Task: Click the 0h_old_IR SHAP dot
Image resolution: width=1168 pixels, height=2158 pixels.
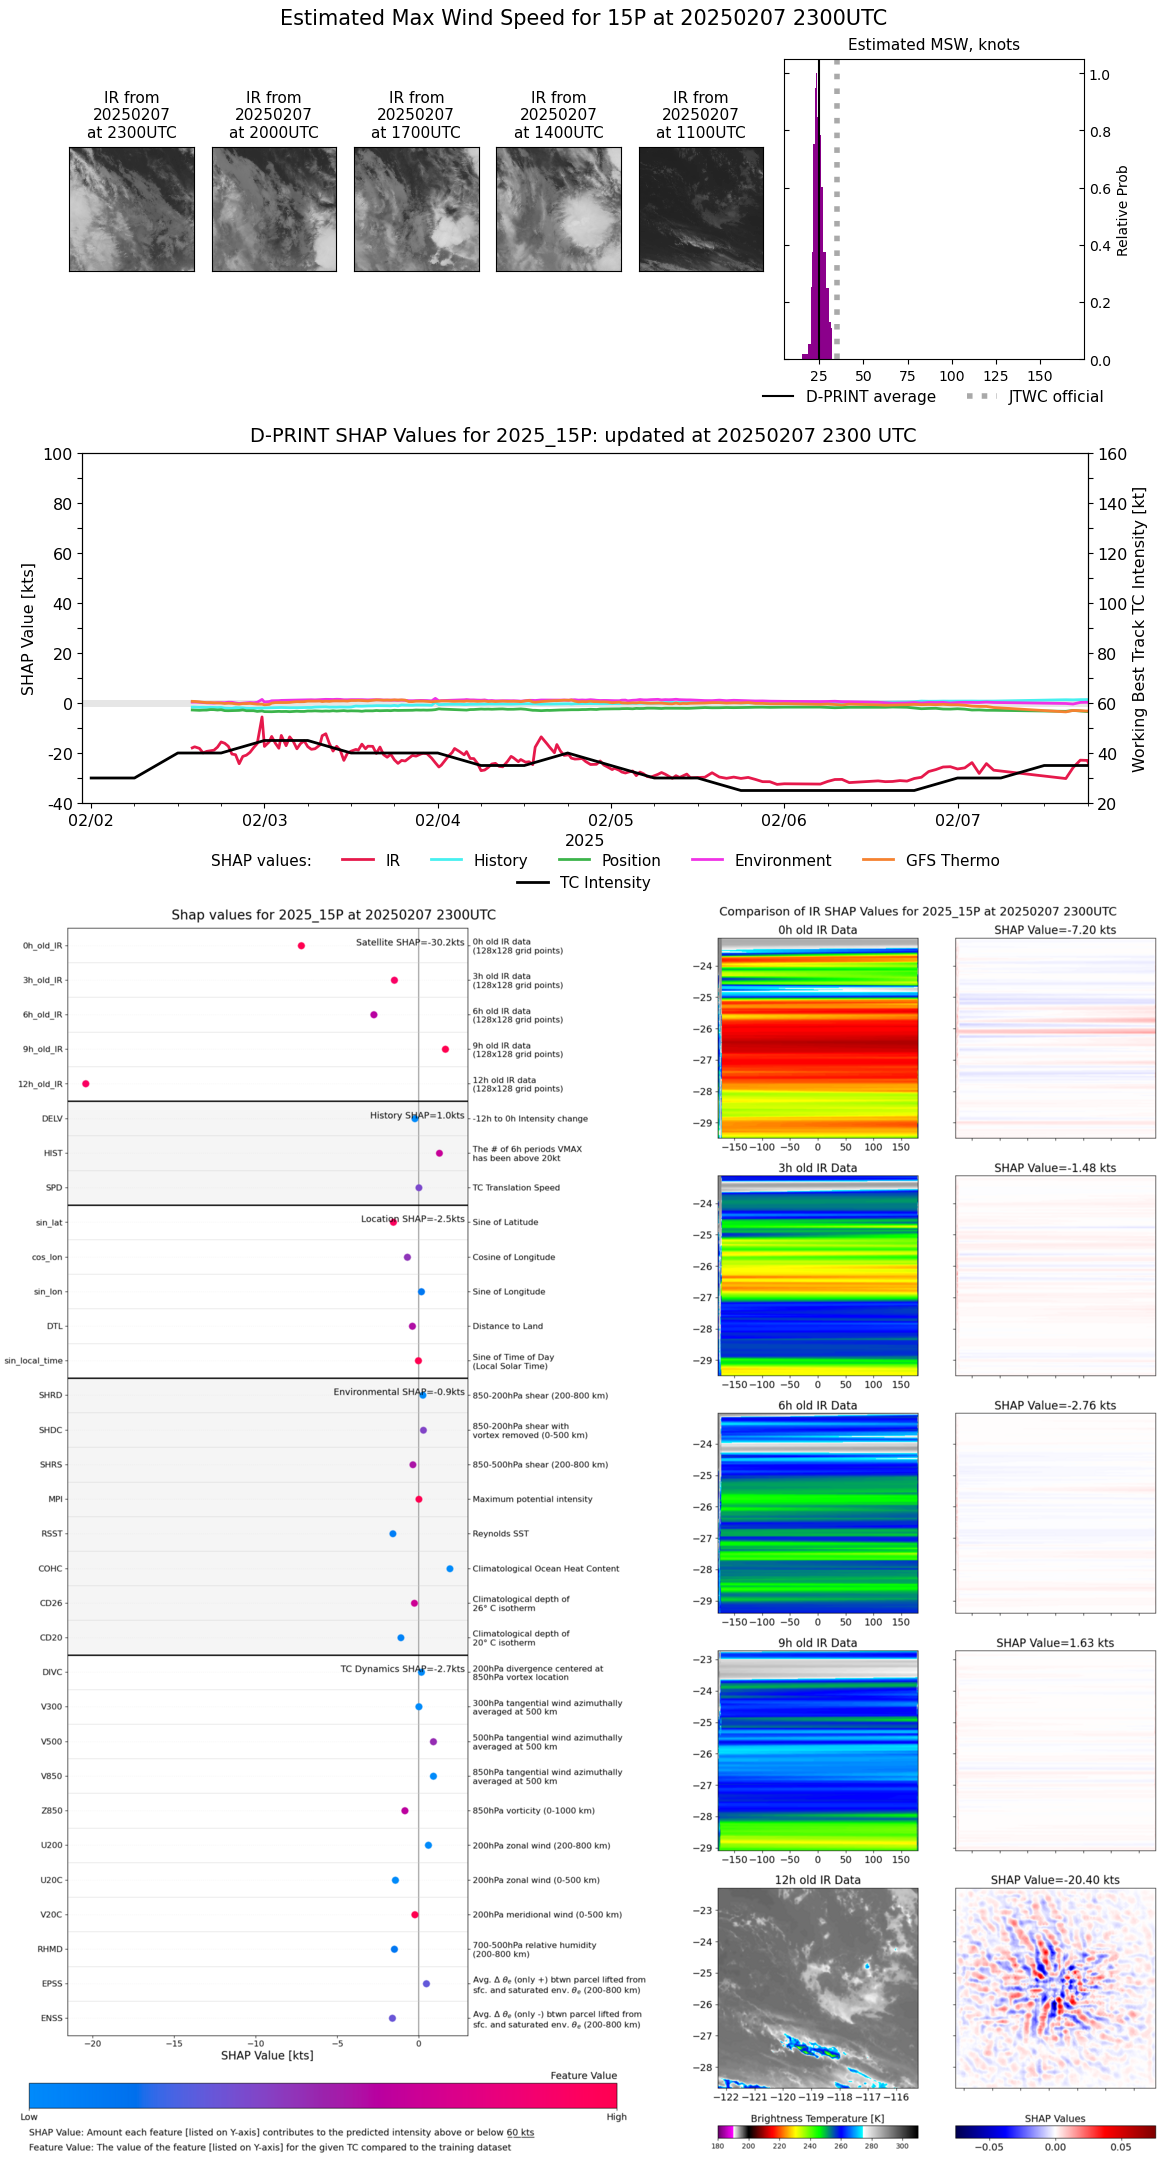Action: (301, 946)
